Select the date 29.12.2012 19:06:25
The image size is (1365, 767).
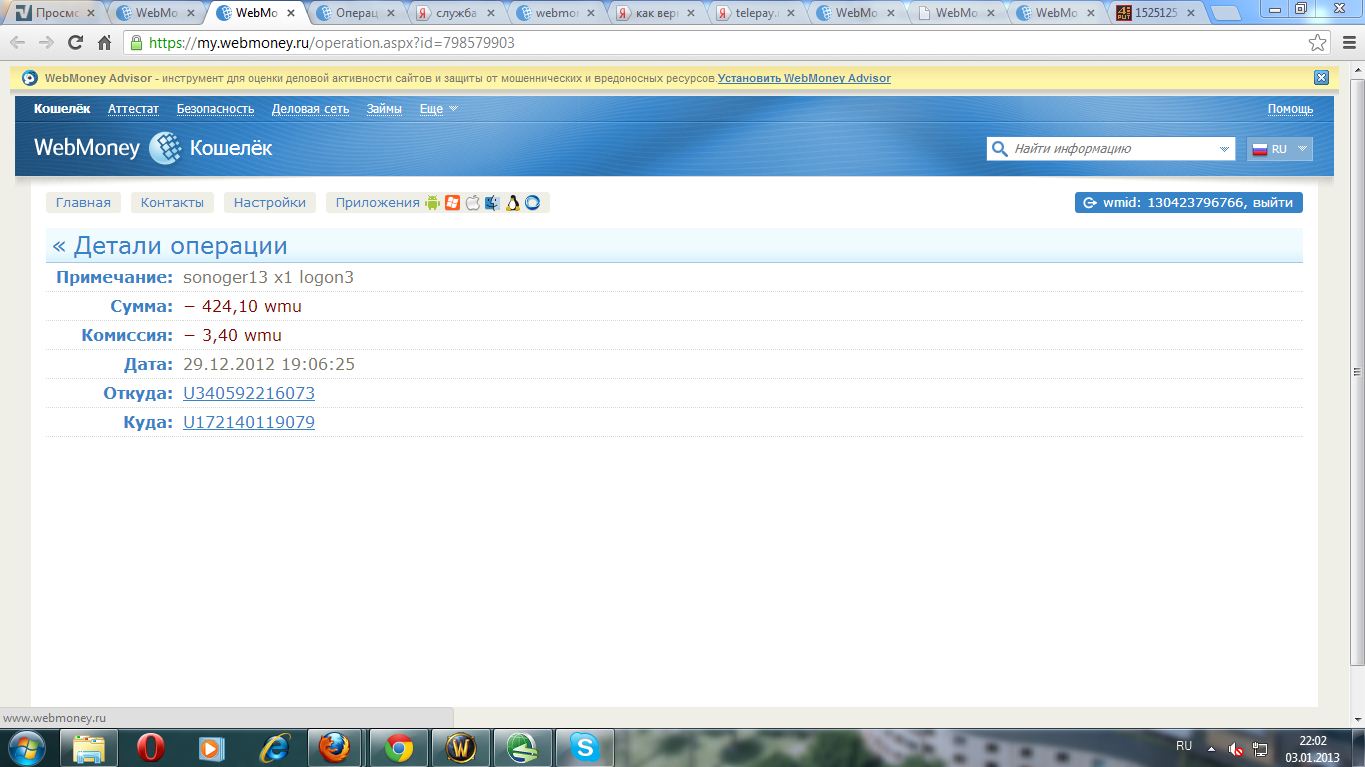click(x=269, y=364)
